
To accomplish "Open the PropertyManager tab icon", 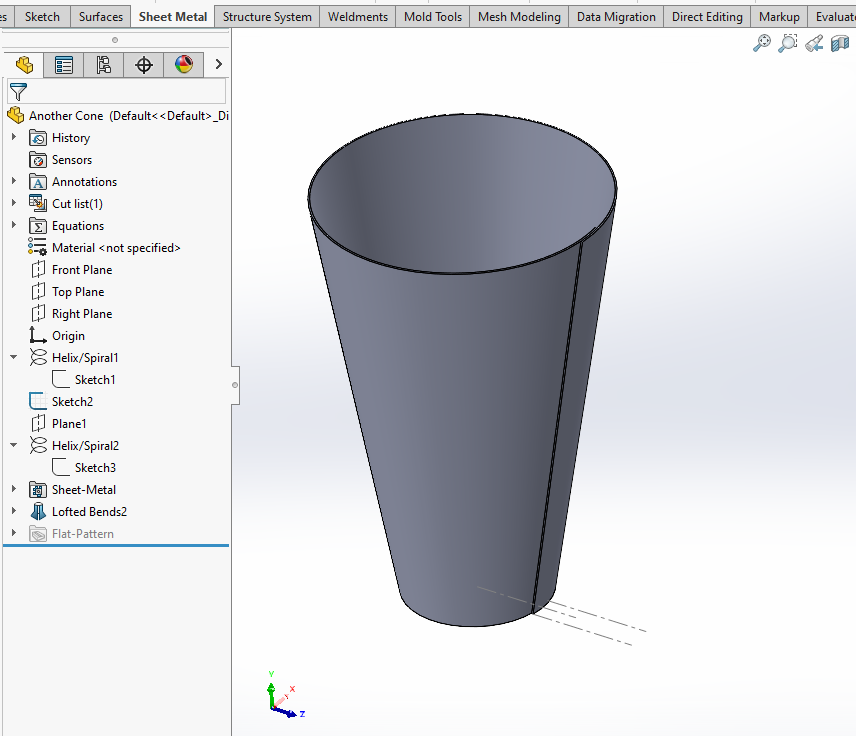I will pyautogui.click(x=64, y=65).
